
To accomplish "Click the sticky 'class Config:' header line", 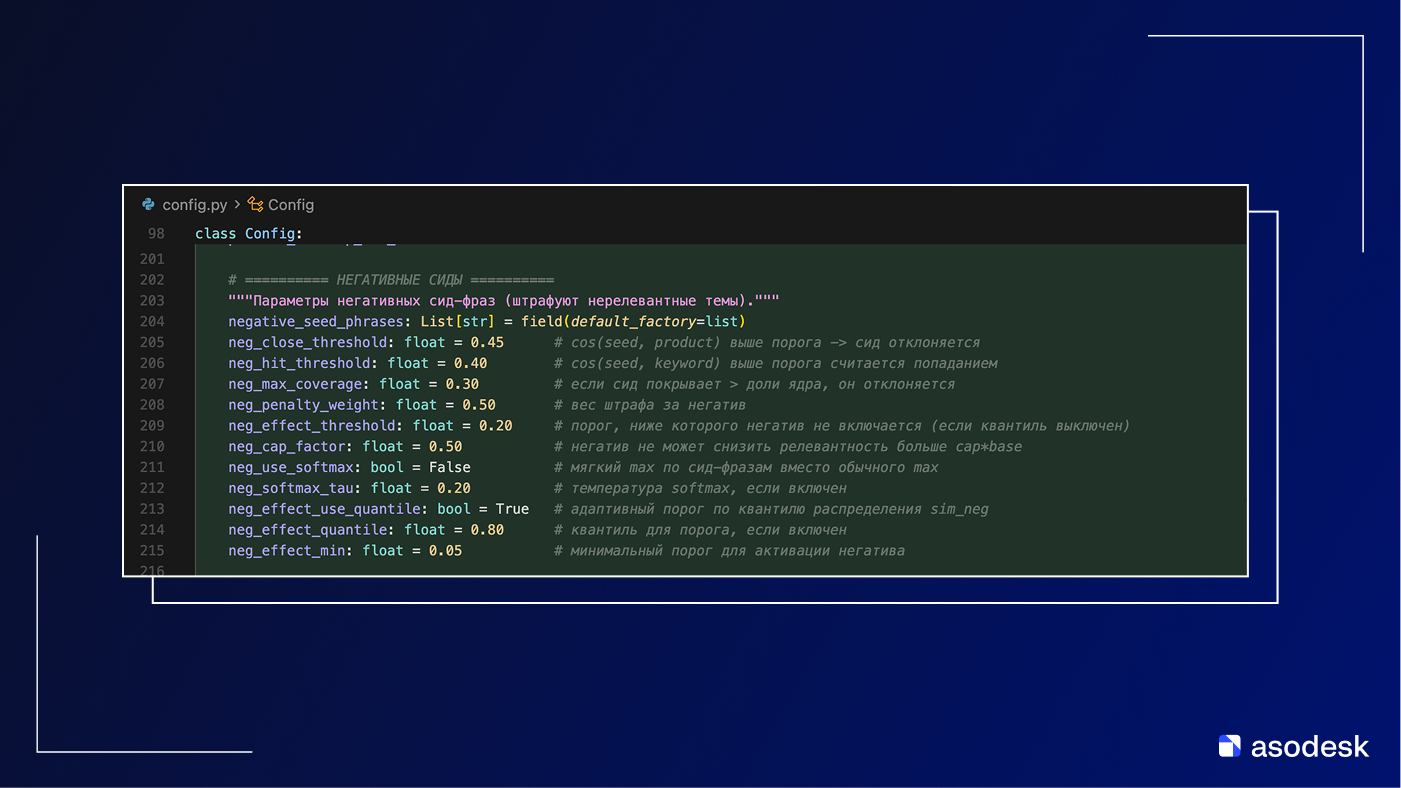I will pyautogui.click(x=248, y=234).
